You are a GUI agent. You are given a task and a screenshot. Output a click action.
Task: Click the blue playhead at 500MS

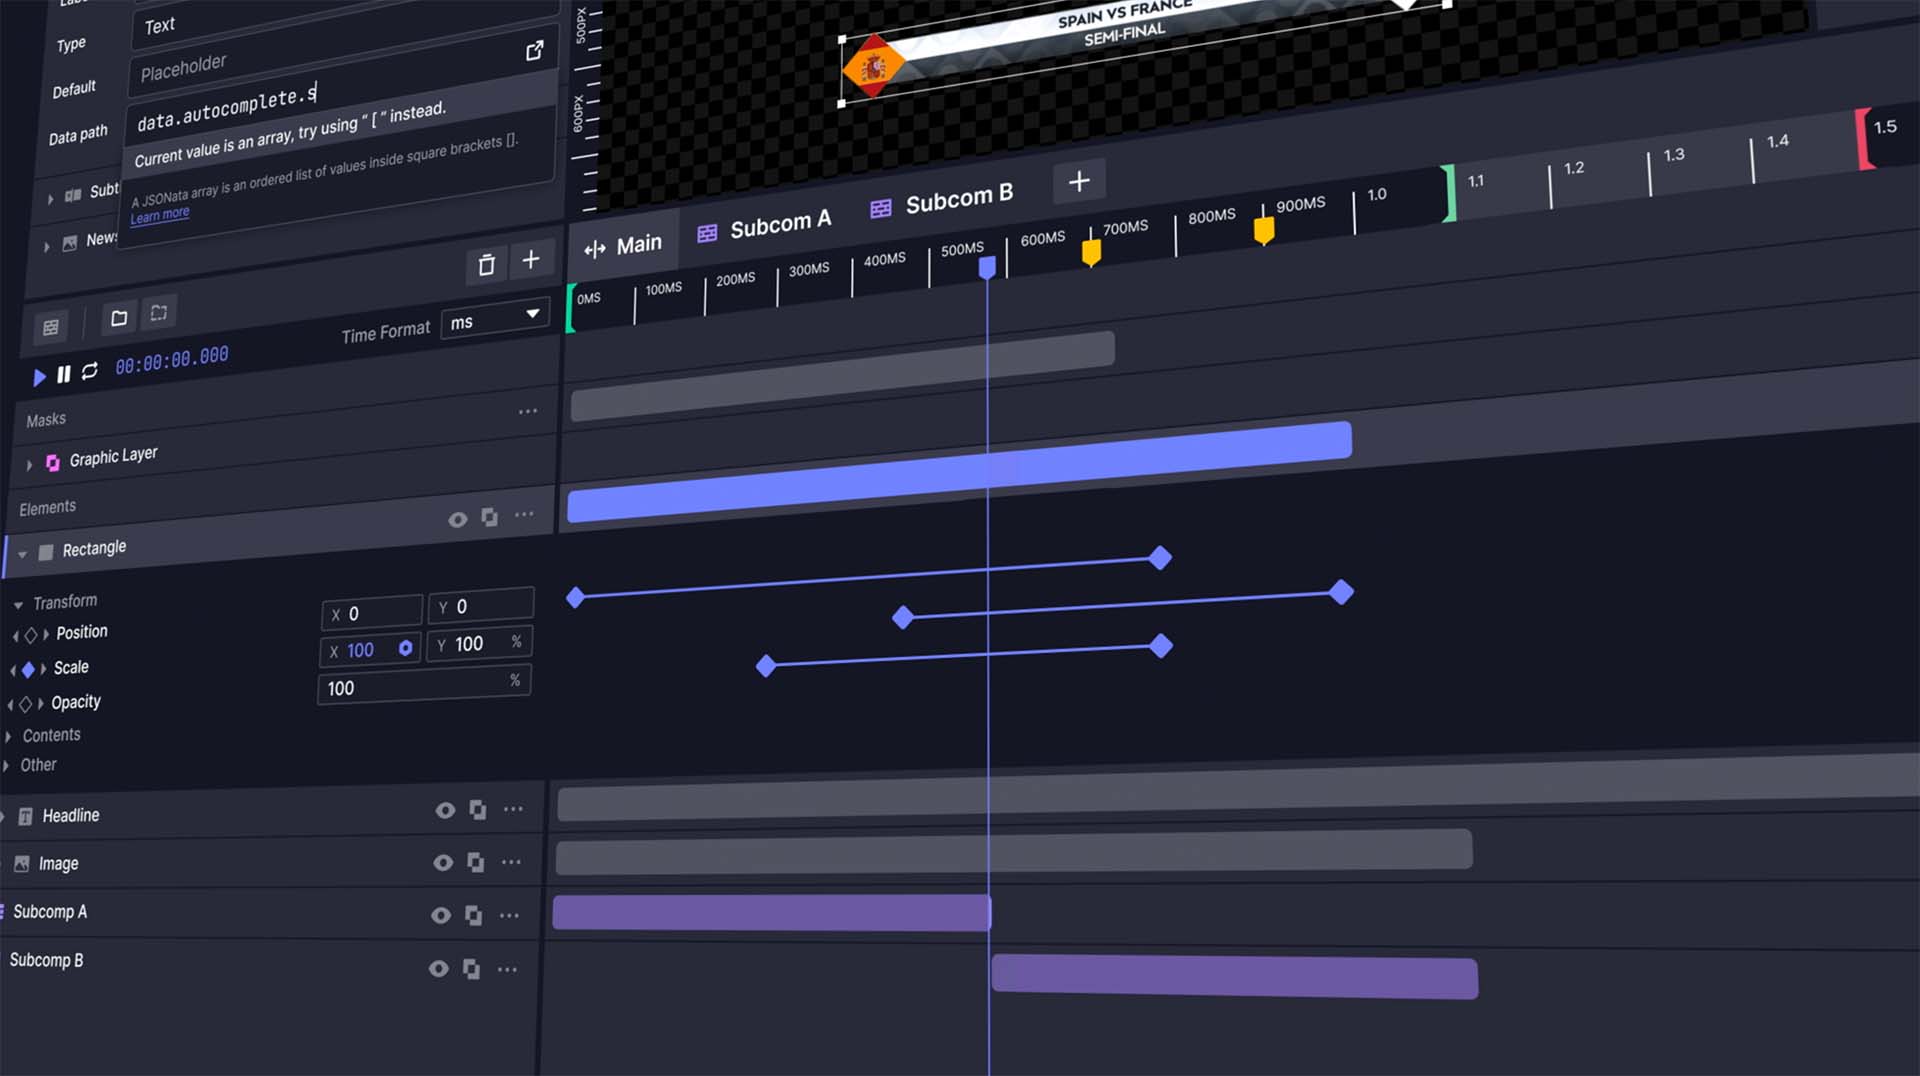click(987, 267)
